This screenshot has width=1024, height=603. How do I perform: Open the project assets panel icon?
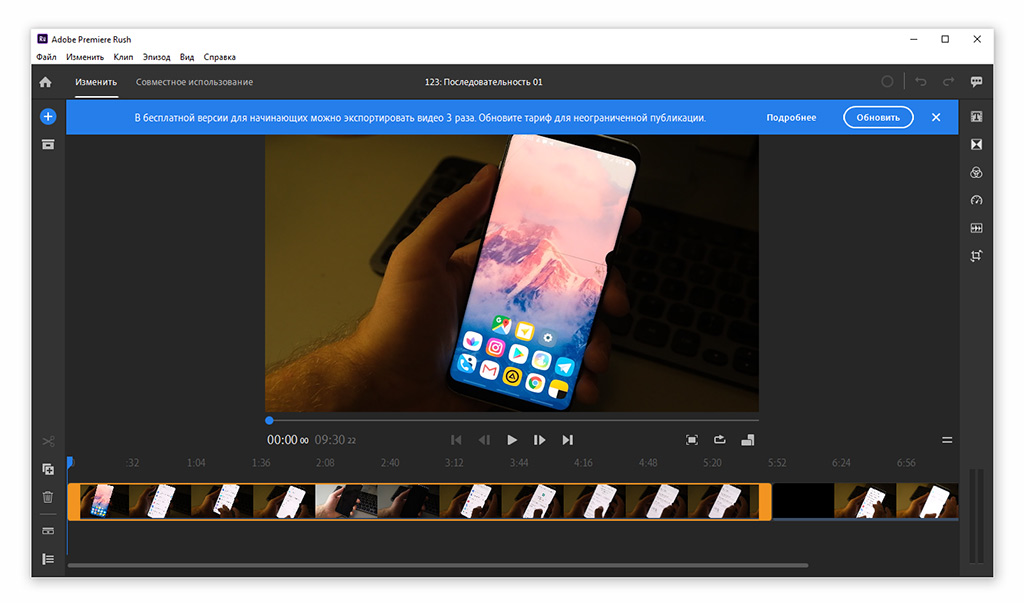click(x=48, y=144)
